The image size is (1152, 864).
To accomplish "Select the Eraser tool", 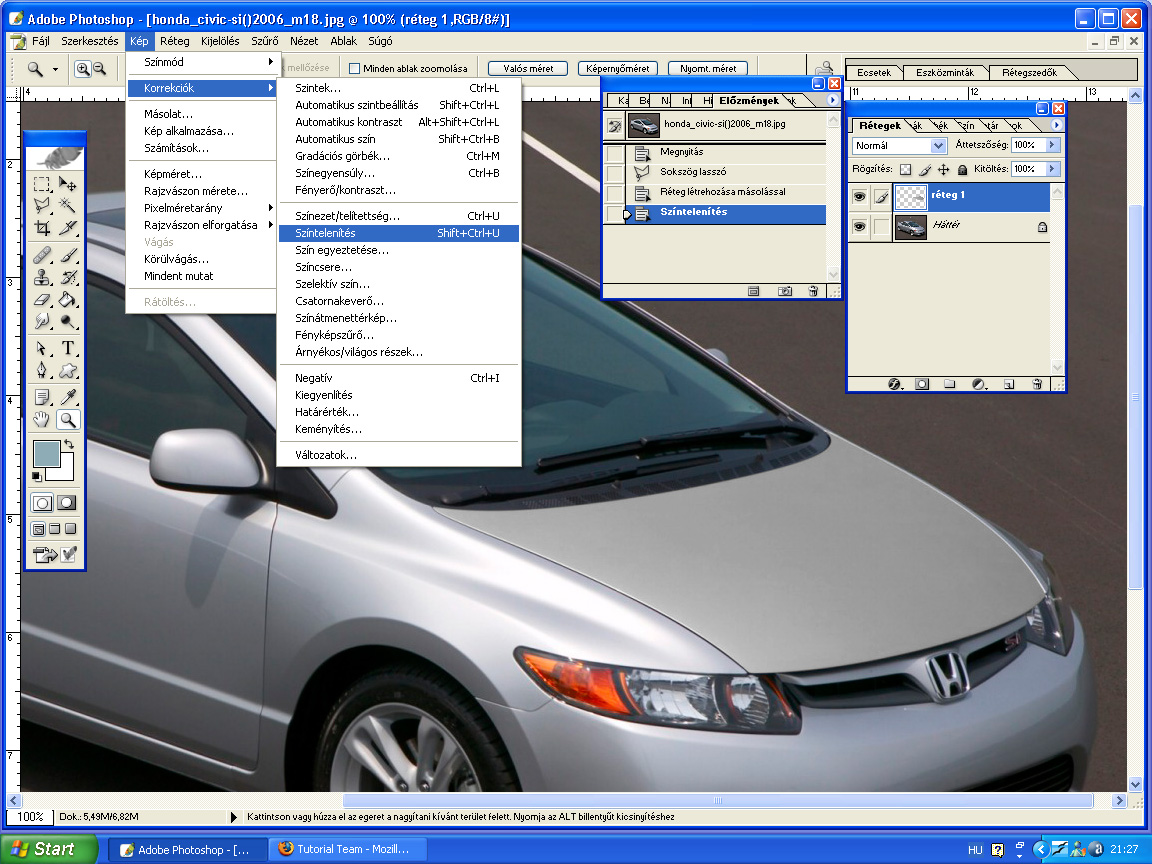I will (42, 299).
